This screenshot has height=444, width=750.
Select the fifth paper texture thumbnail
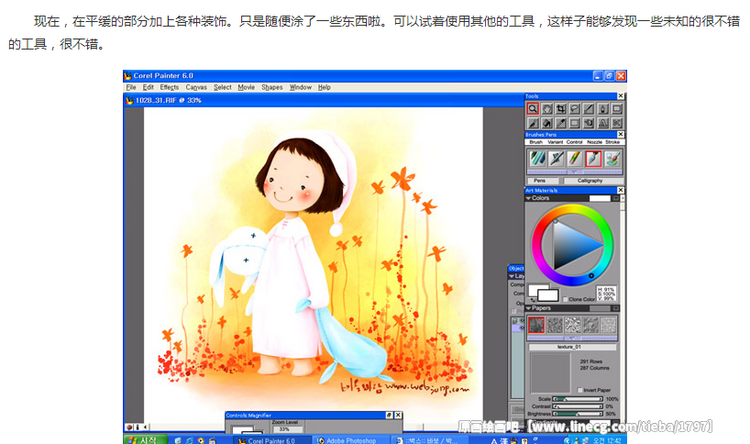609,325
